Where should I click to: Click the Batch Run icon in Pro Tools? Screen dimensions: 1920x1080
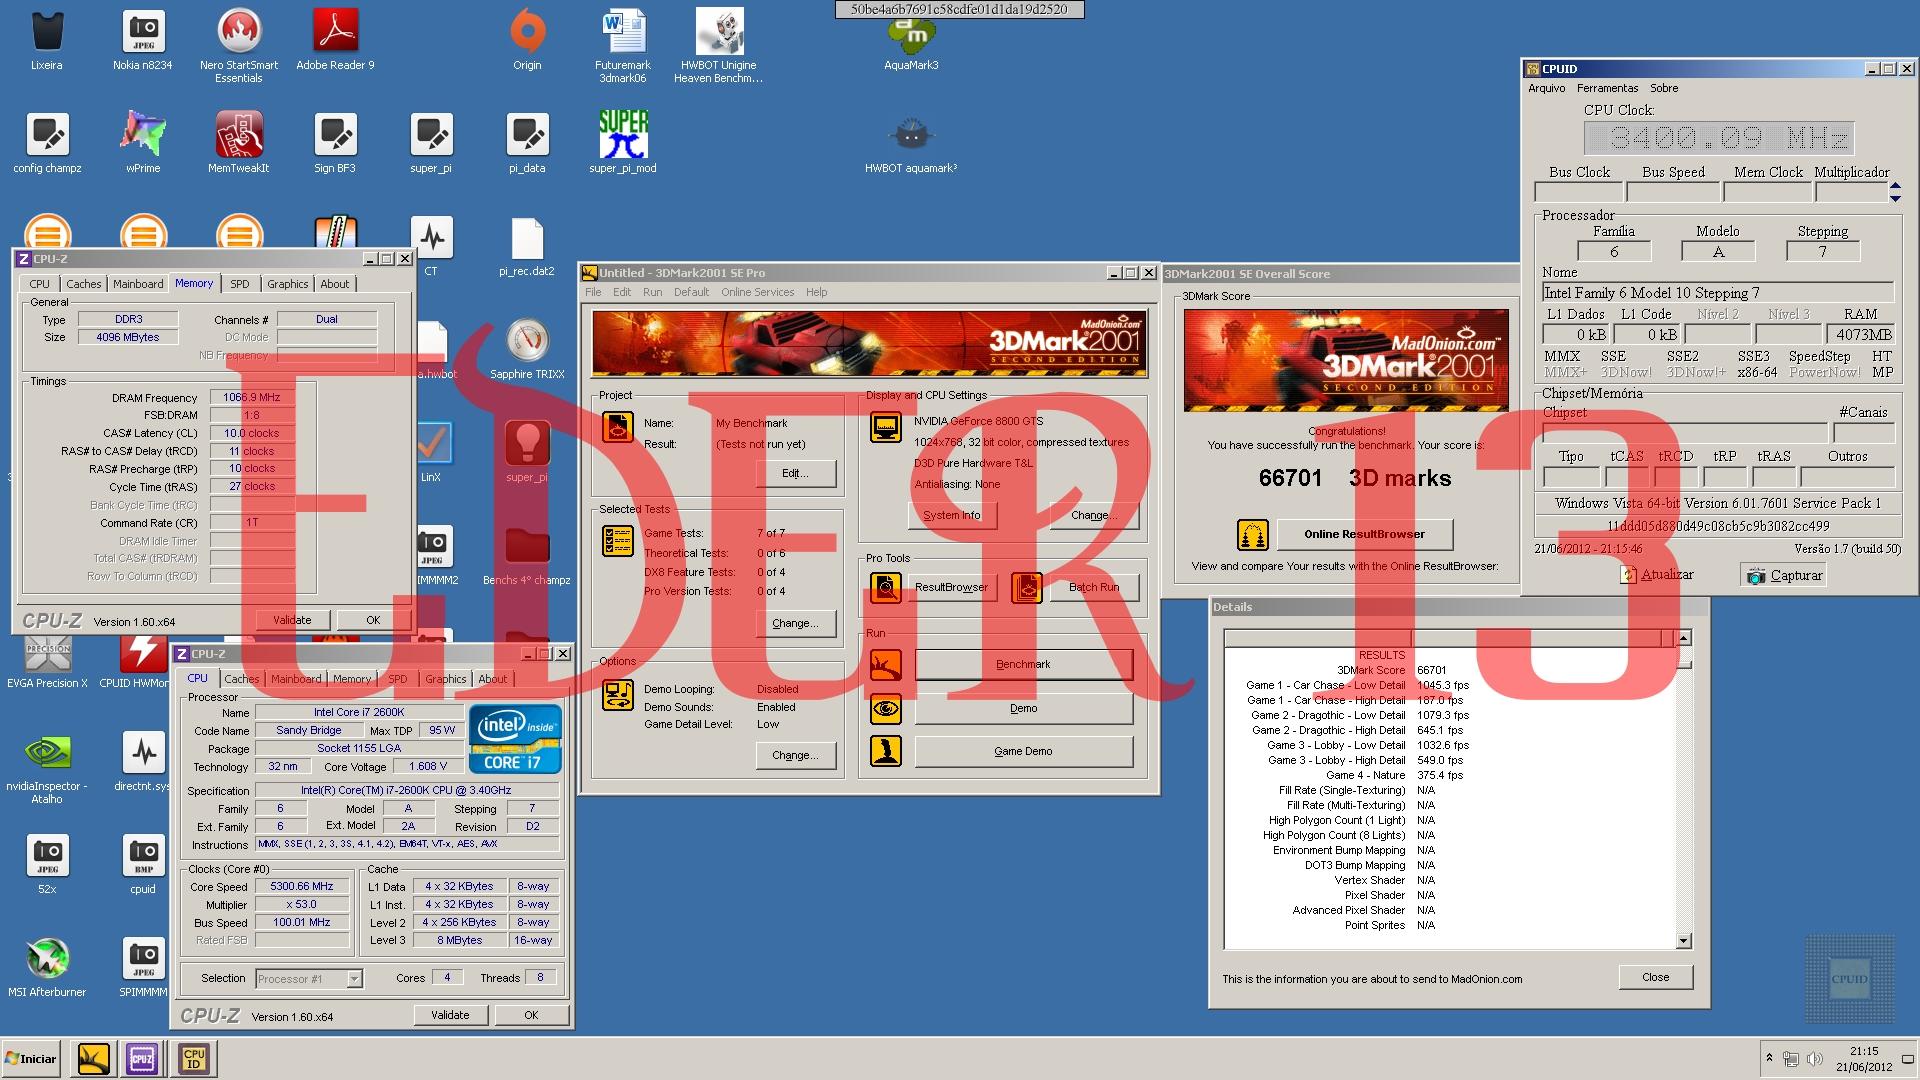(1026, 587)
